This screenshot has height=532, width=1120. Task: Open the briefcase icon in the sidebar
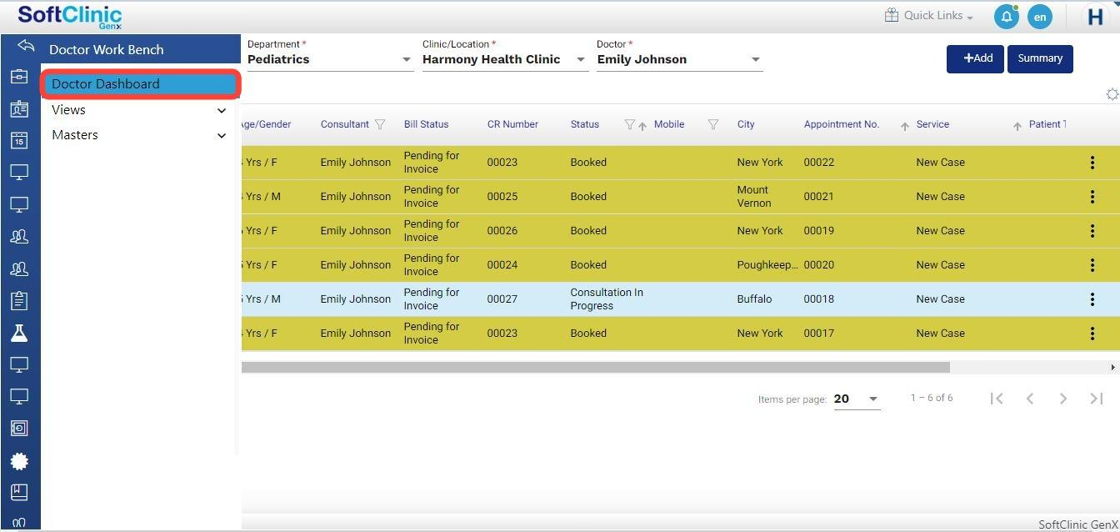tap(19, 77)
